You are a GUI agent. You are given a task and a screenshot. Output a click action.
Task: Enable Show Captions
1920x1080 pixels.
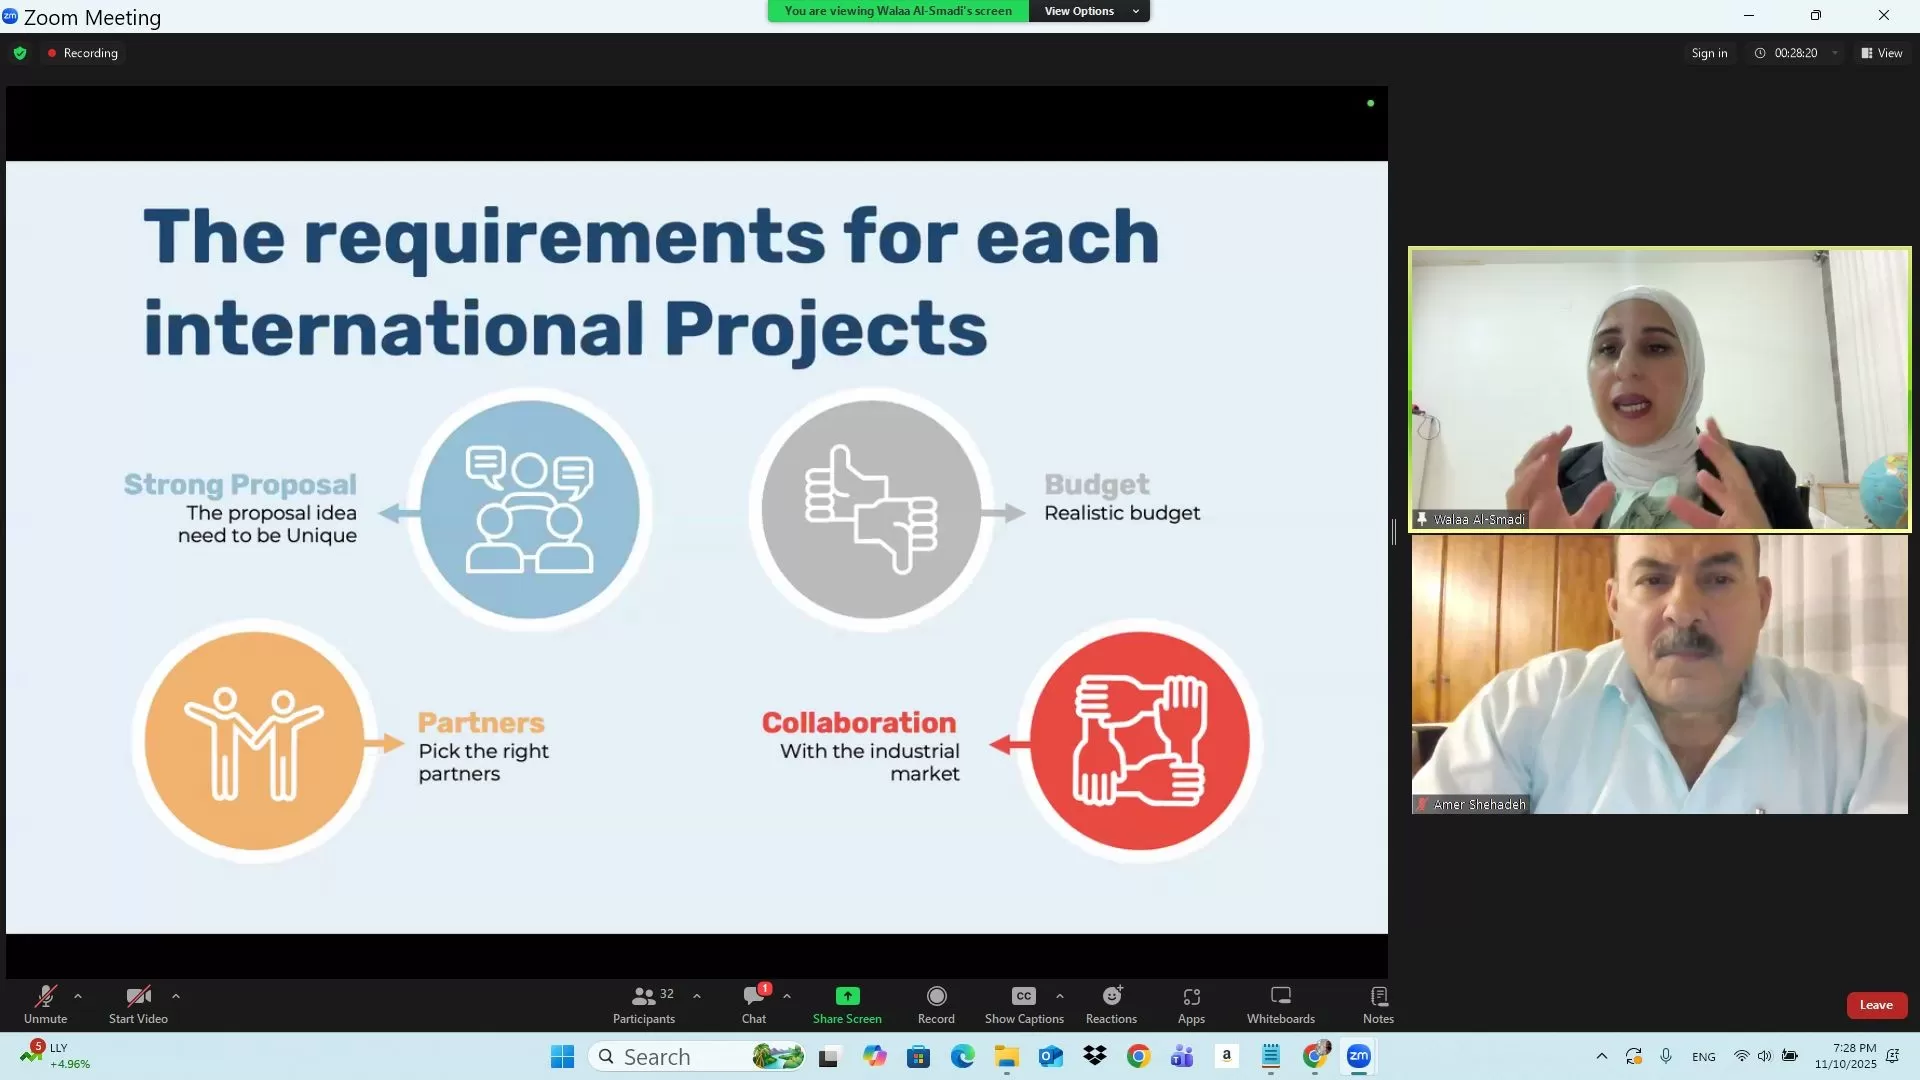pyautogui.click(x=1024, y=1004)
